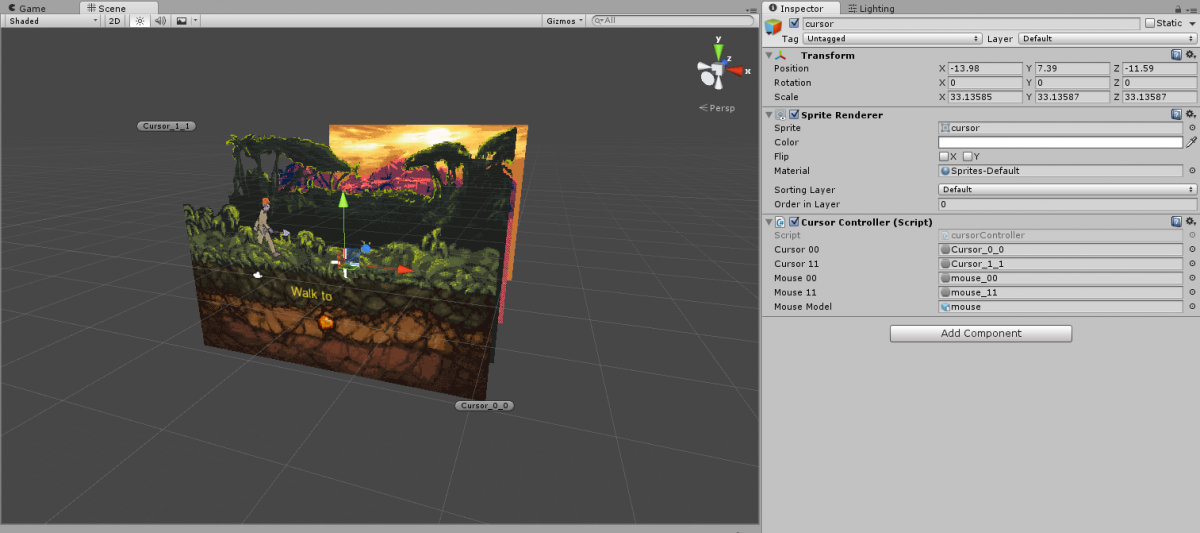Disable the Sprite Renderer component checkbox
The height and width of the screenshot is (533, 1200).
tap(794, 115)
